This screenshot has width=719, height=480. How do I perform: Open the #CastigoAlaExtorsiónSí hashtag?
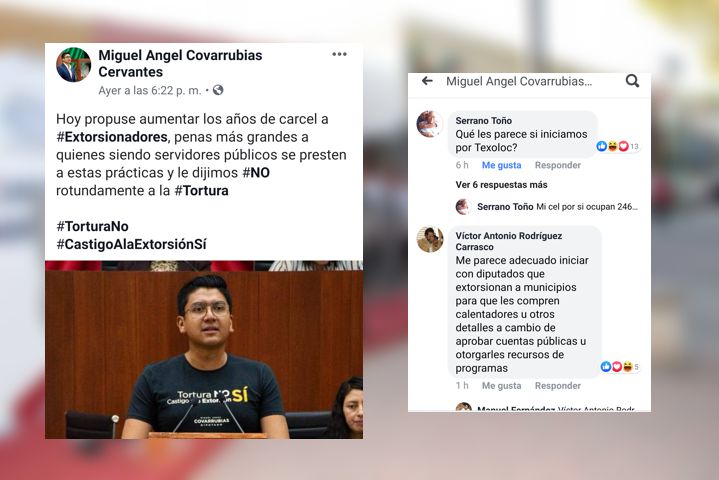click(131, 244)
